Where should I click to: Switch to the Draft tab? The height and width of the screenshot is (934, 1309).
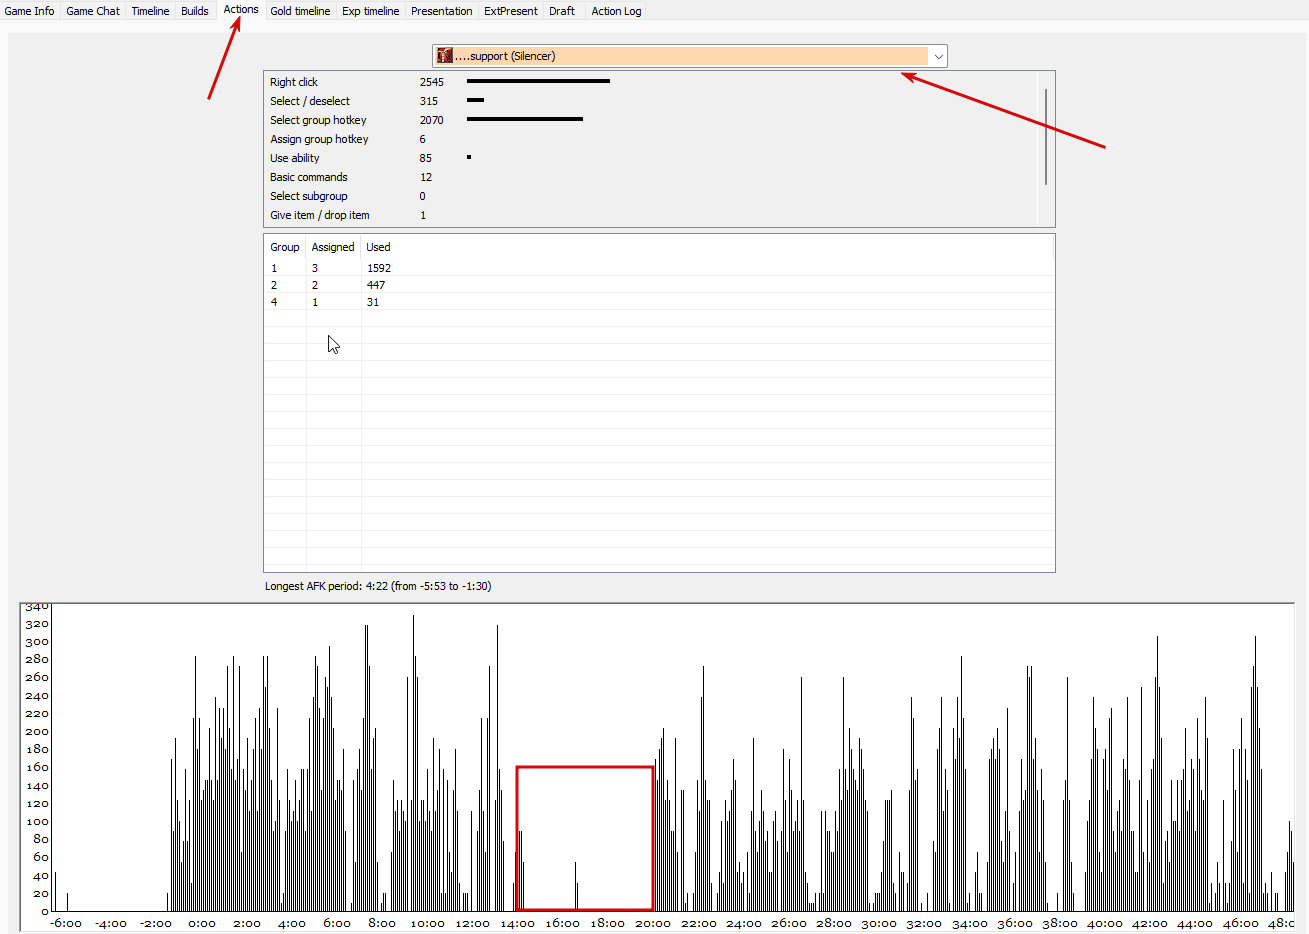point(562,11)
